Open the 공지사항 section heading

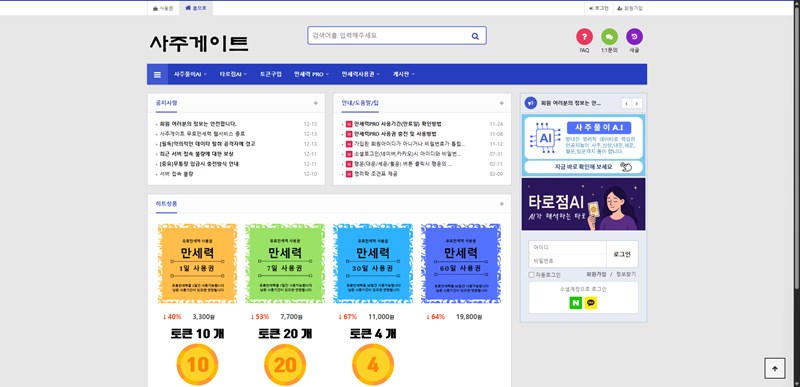[x=166, y=103]
